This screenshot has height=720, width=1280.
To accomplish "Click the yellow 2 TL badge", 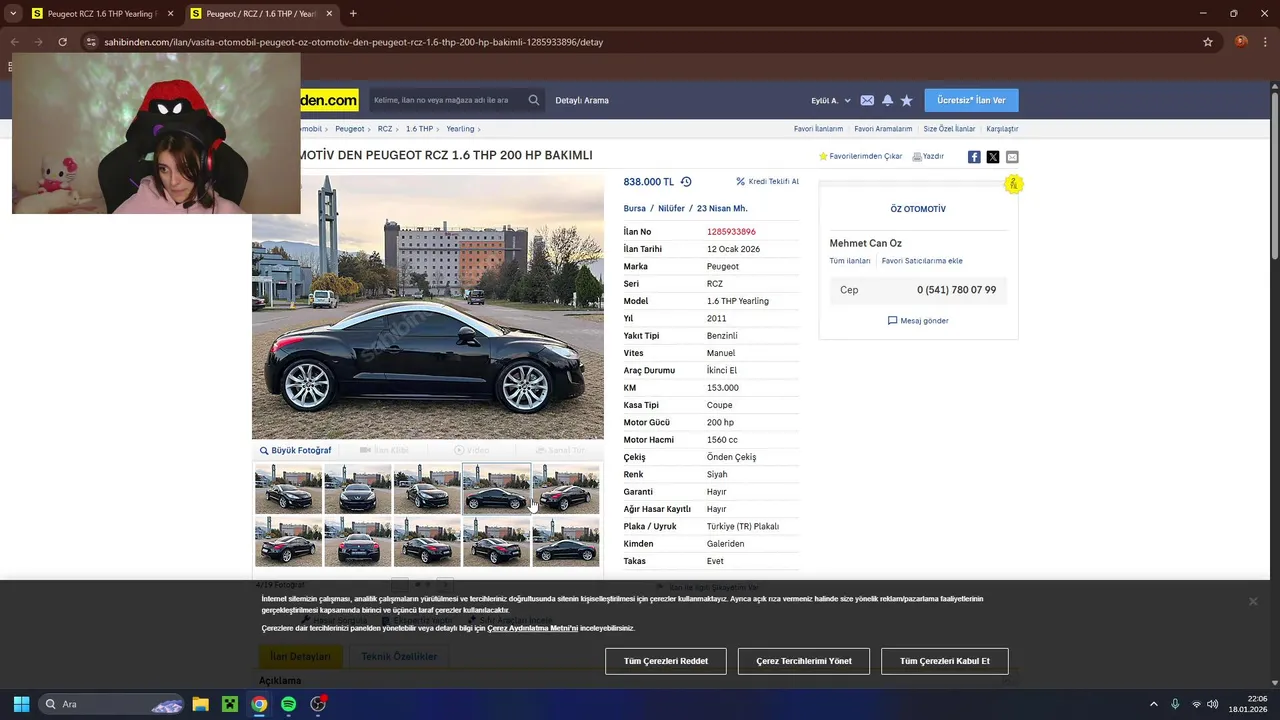I will [1013, 184].
